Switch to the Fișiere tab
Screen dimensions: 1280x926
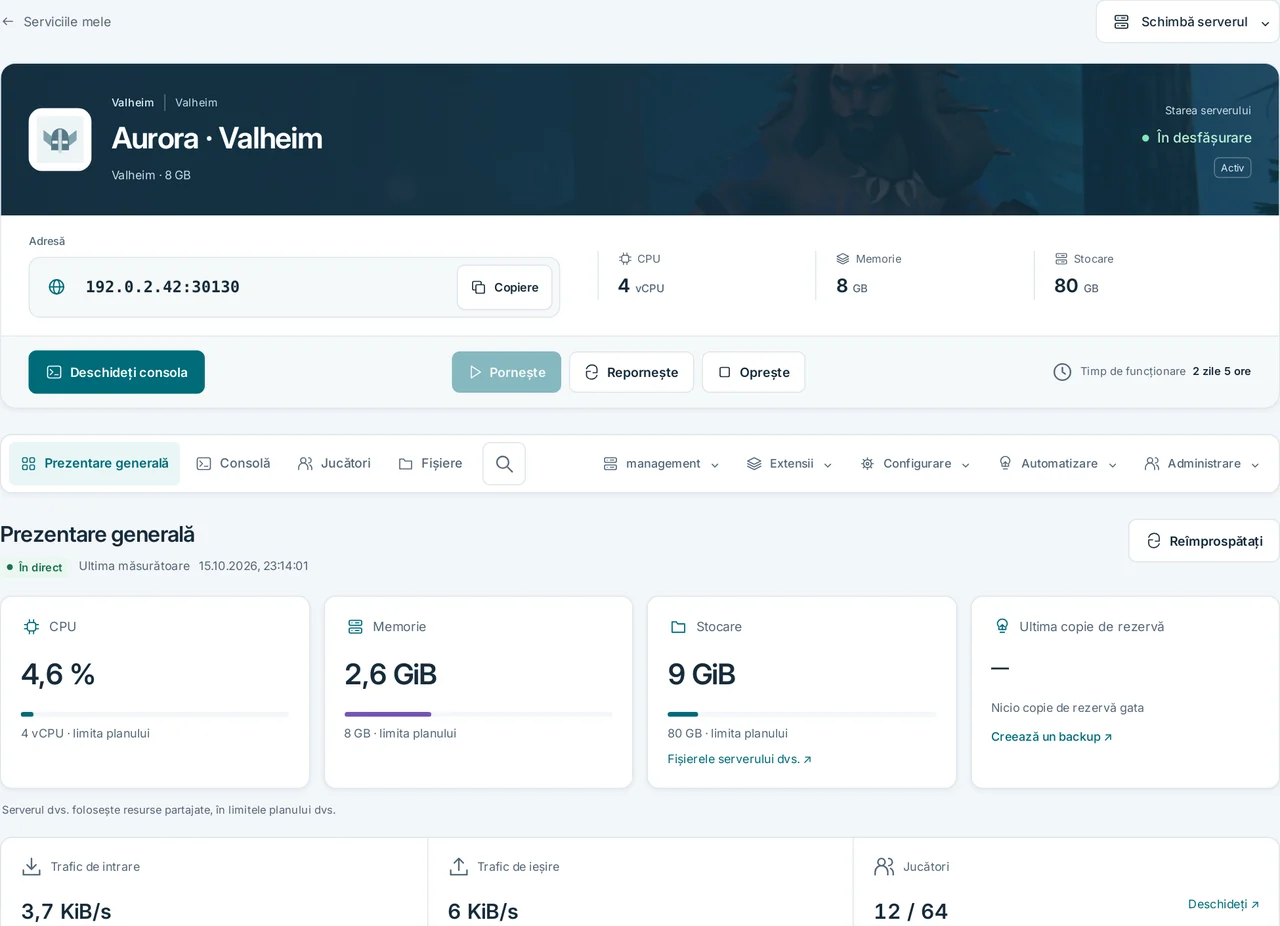[x=430, y=464]
